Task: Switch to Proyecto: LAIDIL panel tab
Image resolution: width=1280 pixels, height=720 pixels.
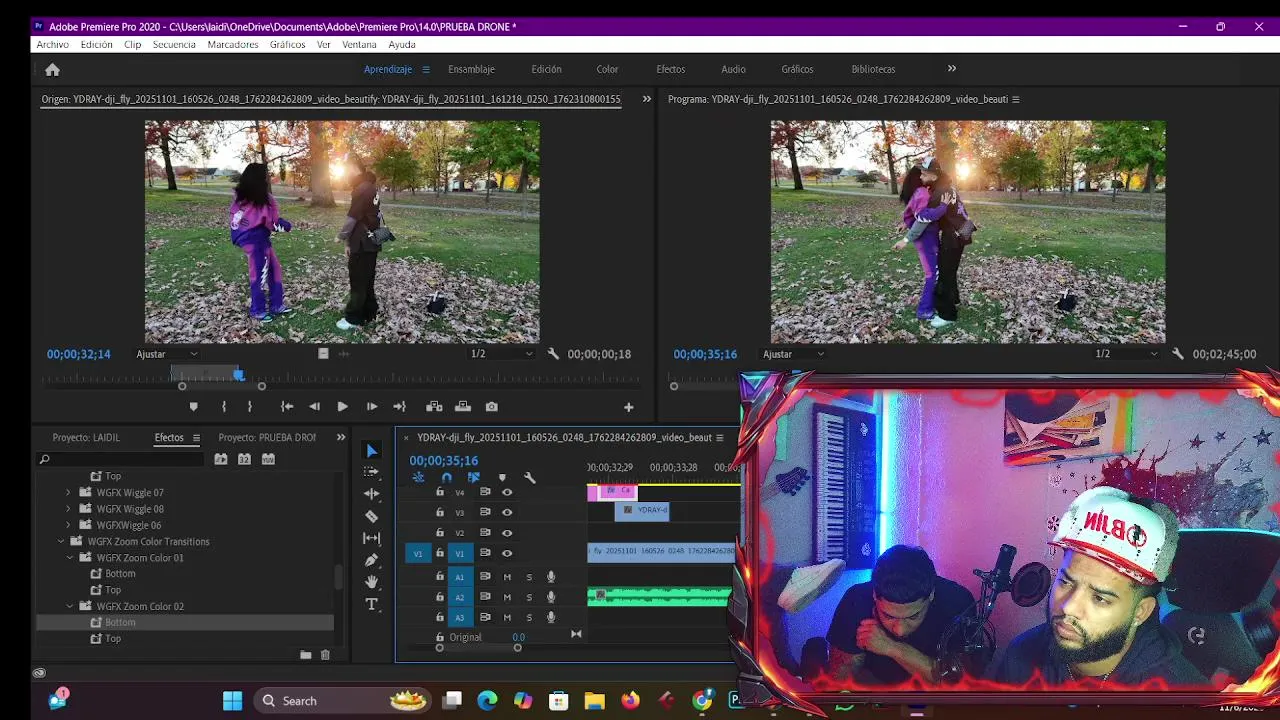Action: [x=86, y=438]
